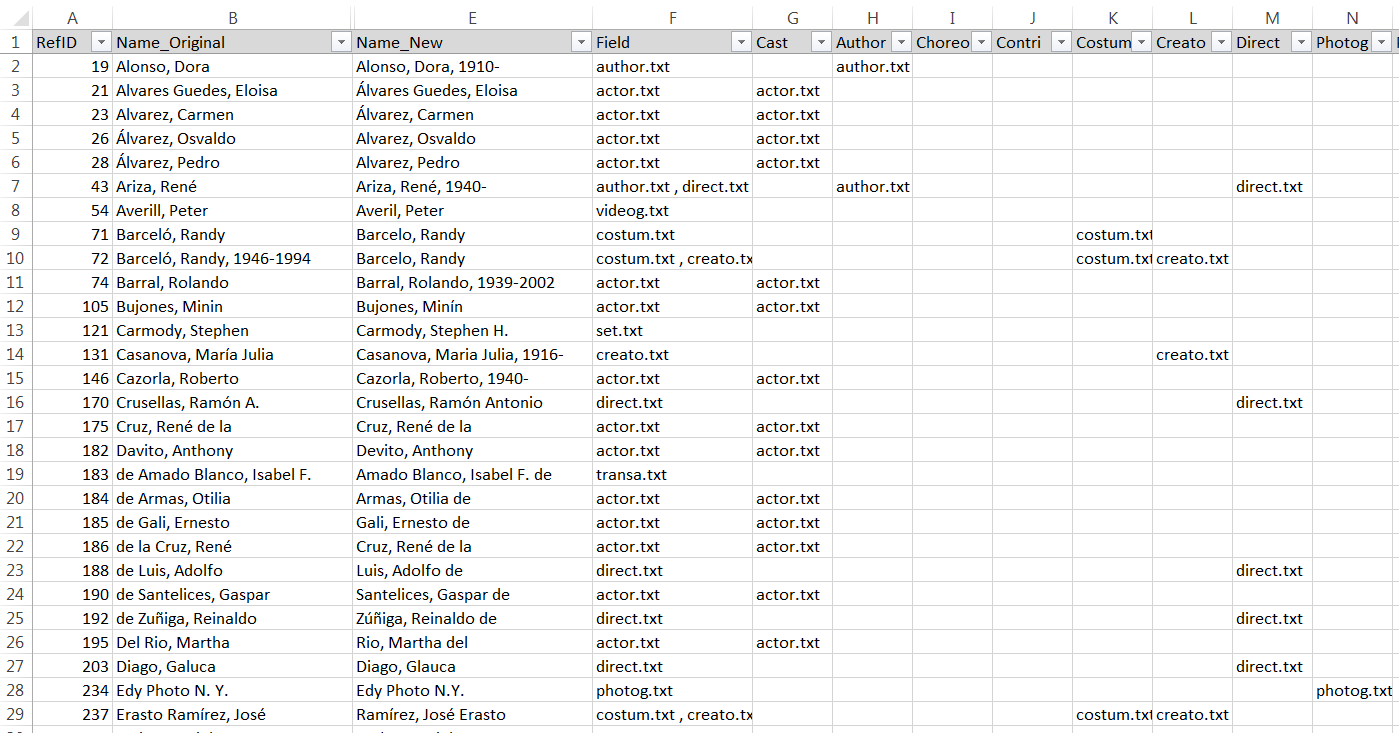The height and width of the screenshot is (733, 1399).
Task: Open the Author column filter dropdown
Action: click(x=901, y=42)
